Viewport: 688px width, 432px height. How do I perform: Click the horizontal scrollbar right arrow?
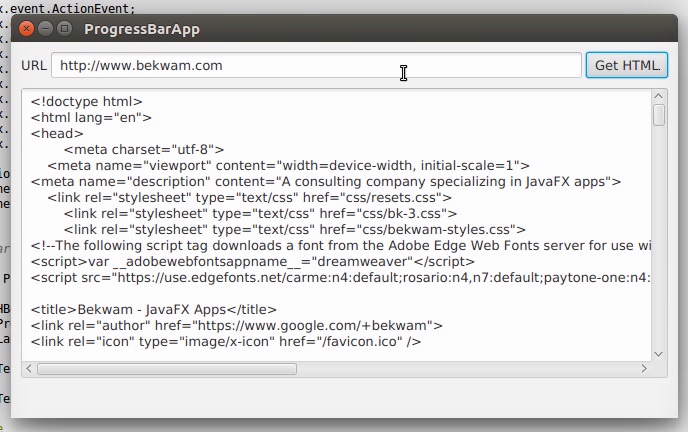pyautogui.click(x=643, y=369)
